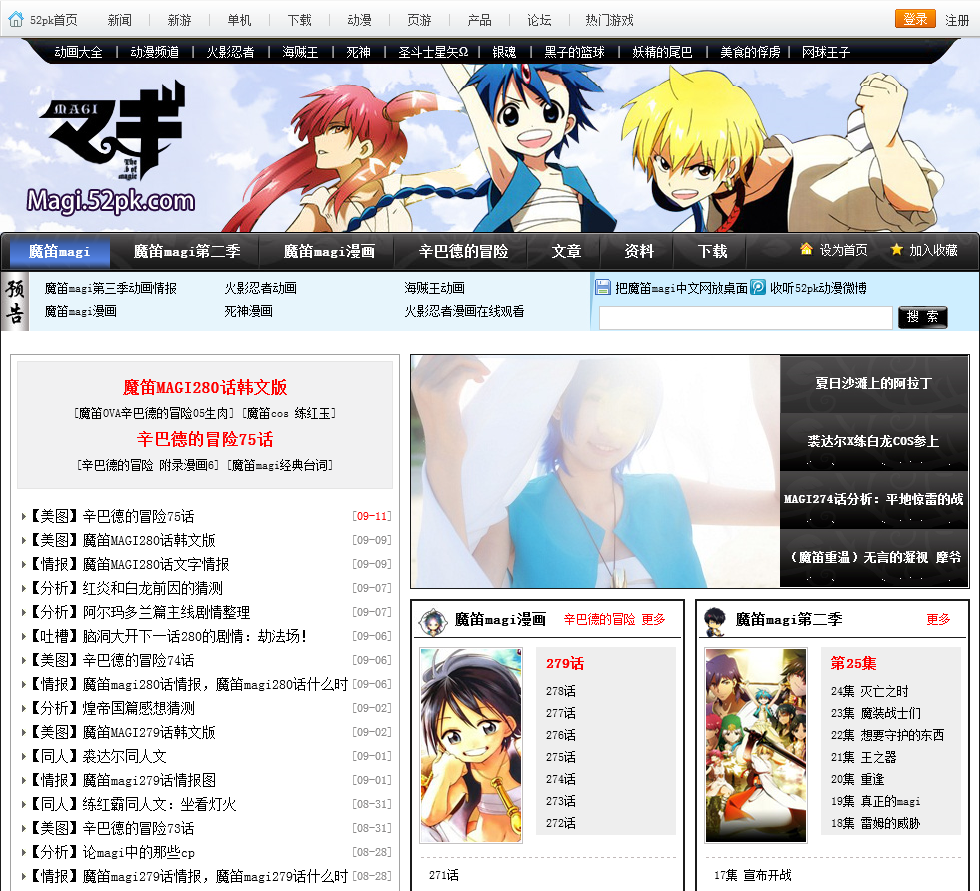Click the orange 登录 button

click(915, 19)
